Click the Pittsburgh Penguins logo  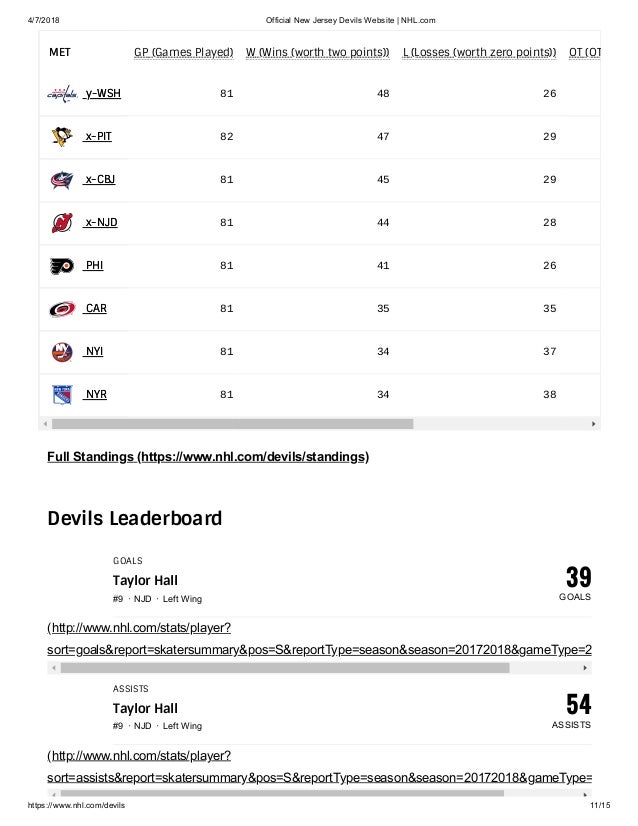click(x=62, y=136)
